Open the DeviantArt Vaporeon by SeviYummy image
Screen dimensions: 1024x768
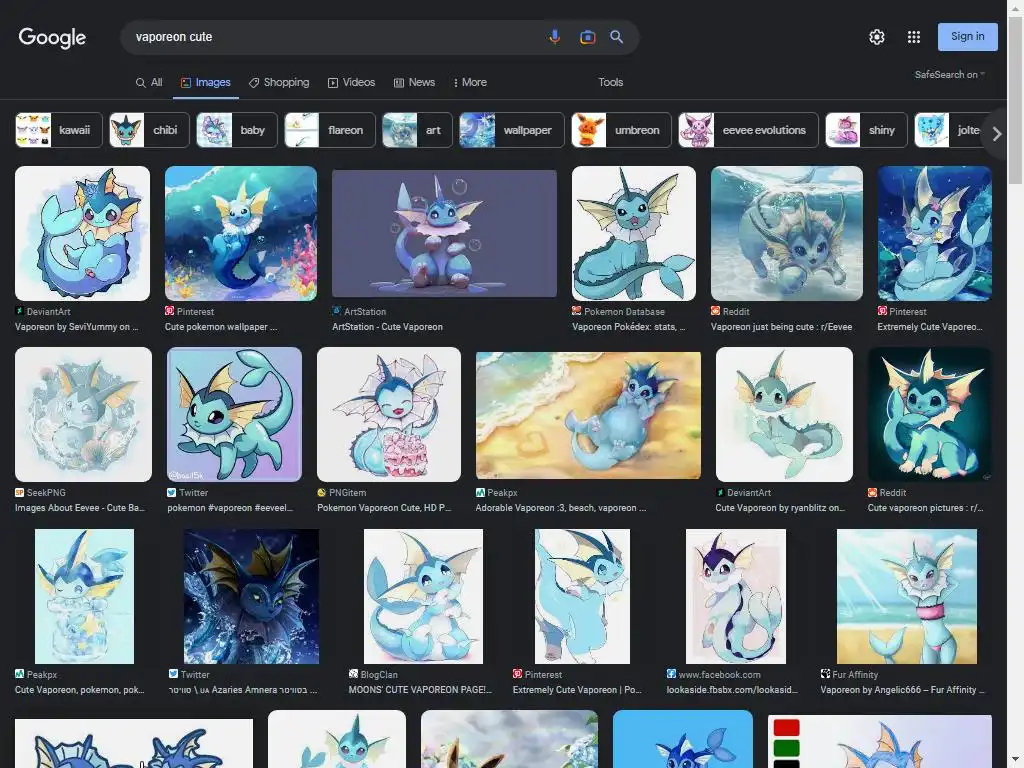click(82, 233)
